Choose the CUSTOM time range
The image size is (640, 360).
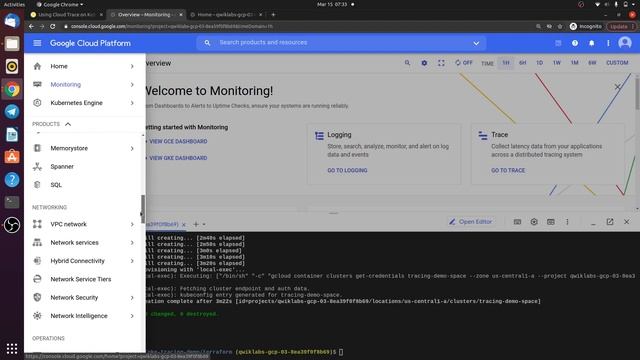(617, 63)
